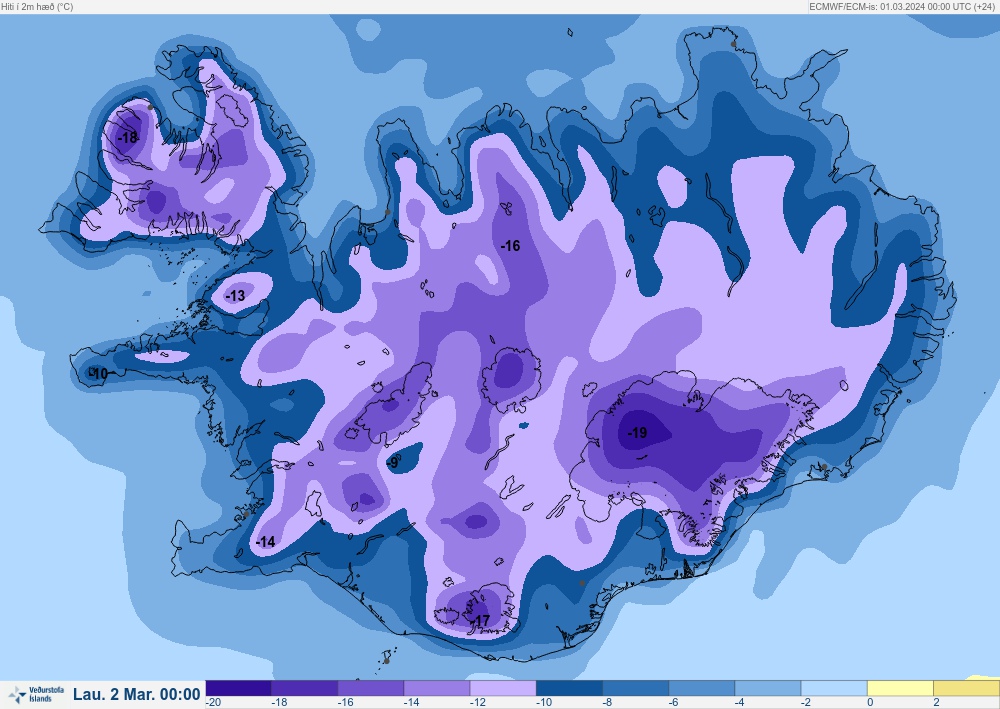Select legend swatch between -8 and -6
This screenshot has width=1000, height=709.
pyautogui.click(x=636, y=688)
